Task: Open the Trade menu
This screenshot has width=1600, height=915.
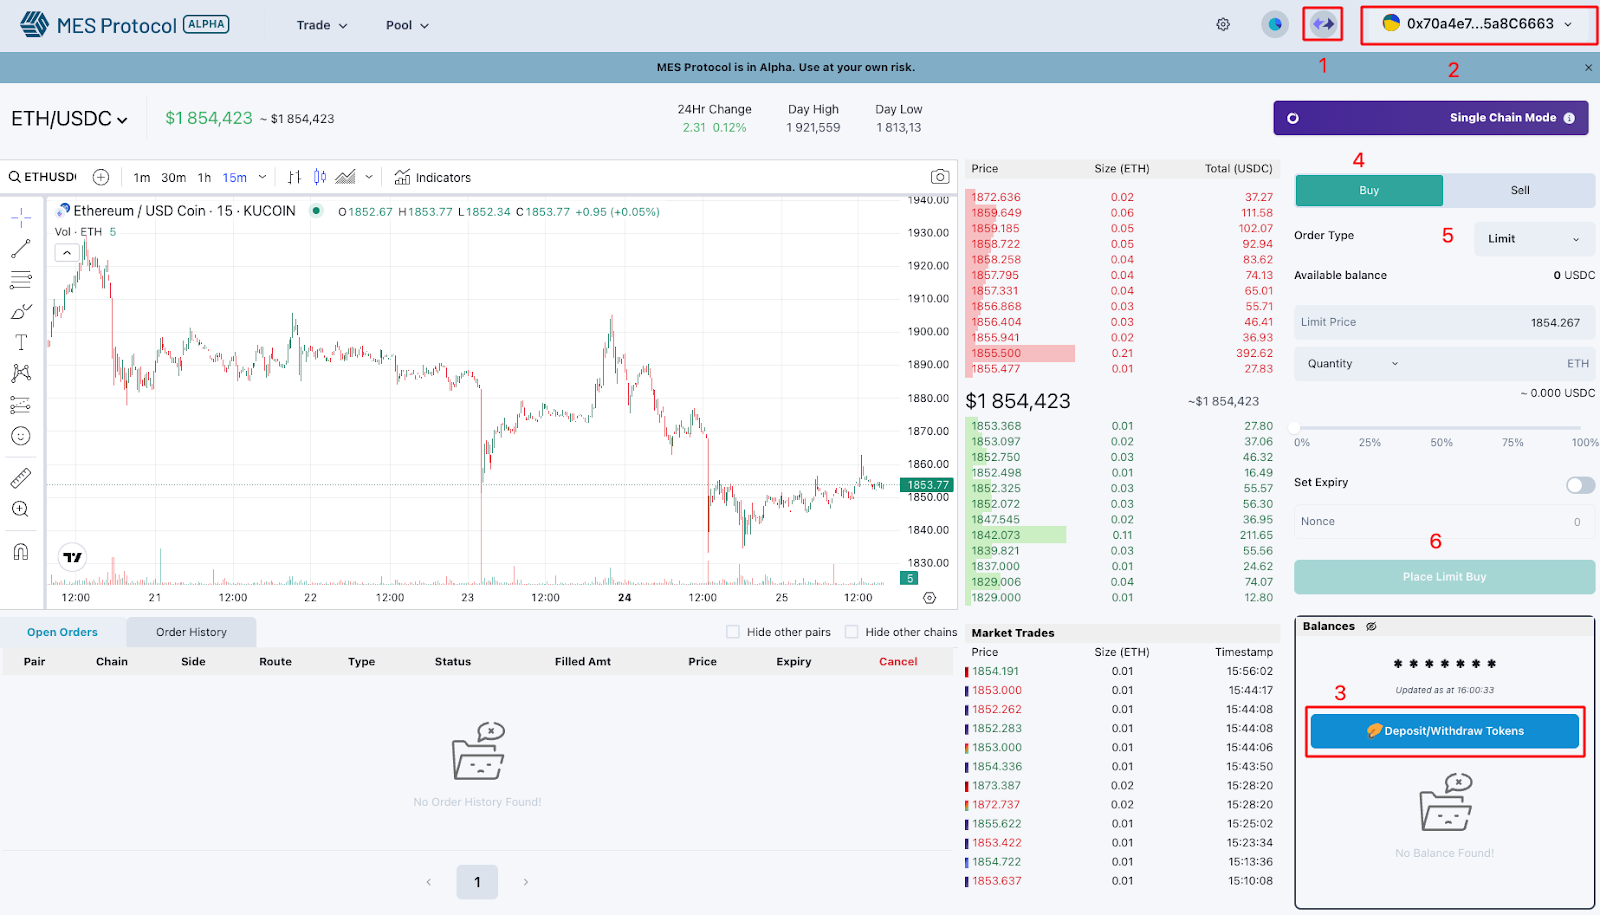Action: [322, 25]
